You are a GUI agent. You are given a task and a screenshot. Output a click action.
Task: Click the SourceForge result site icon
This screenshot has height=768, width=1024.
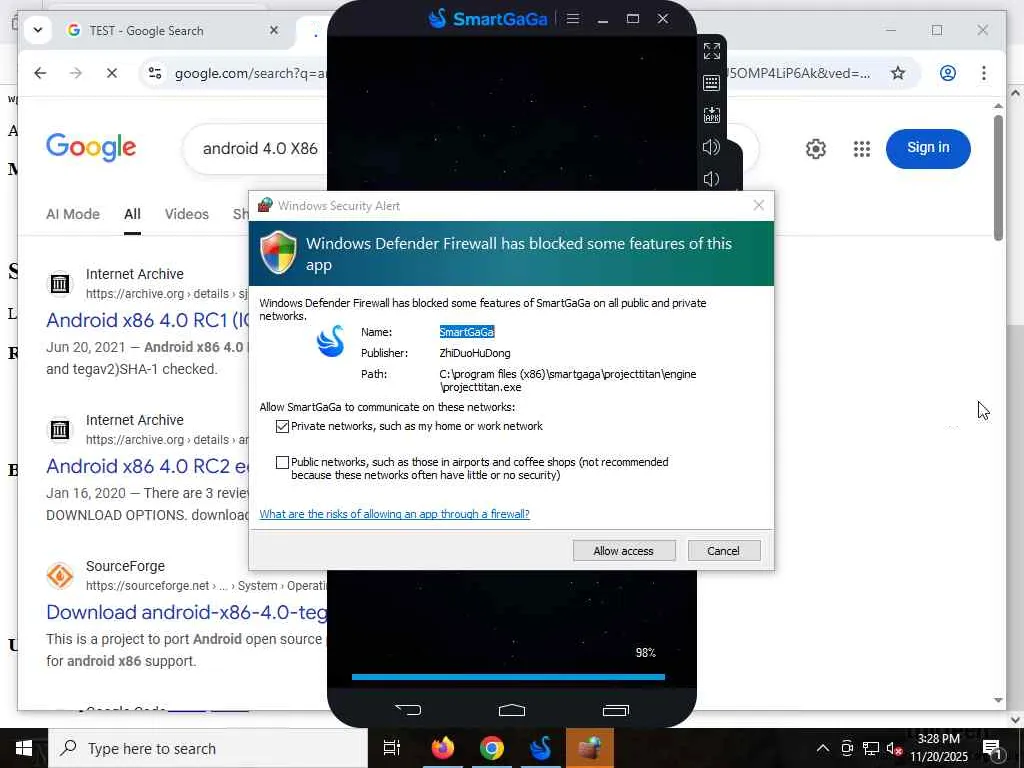[x=60, y=576]
